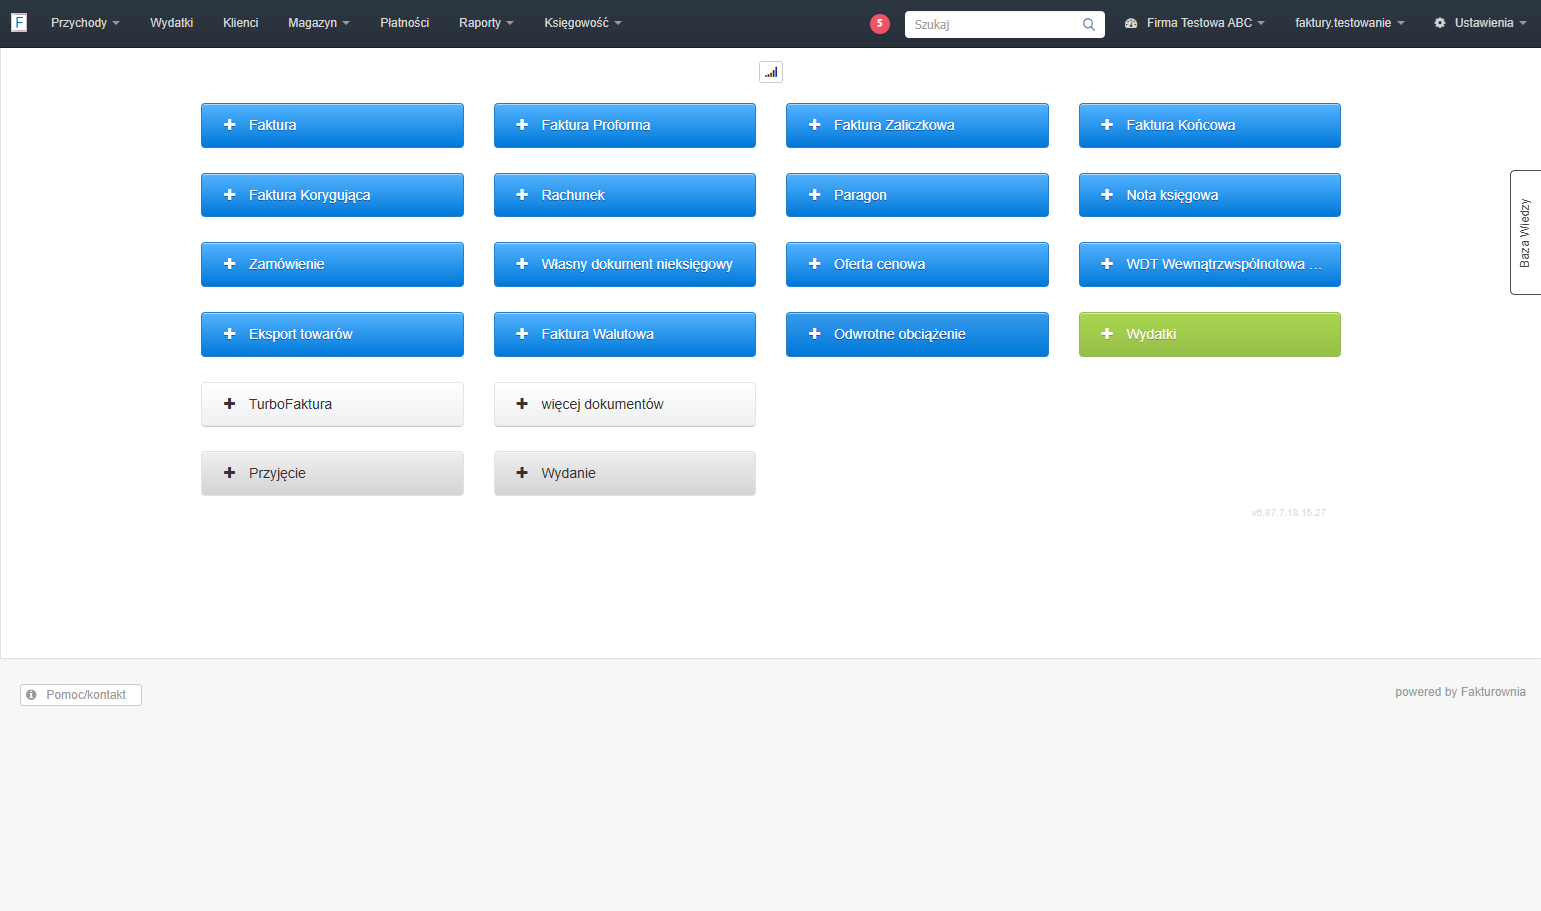Add a Faktura Proforma

pos(625,125)
